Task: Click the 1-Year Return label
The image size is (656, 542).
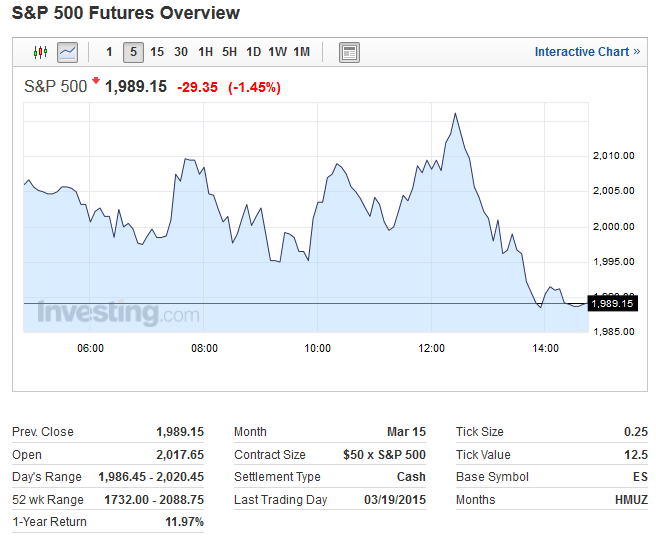Action: (49, 522)
